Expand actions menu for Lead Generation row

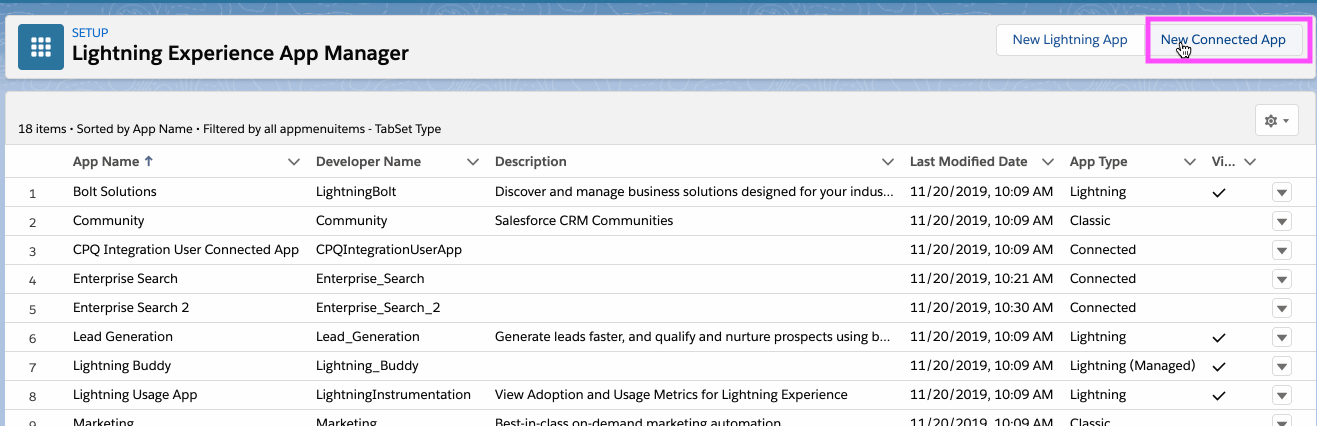(1281, 338)
